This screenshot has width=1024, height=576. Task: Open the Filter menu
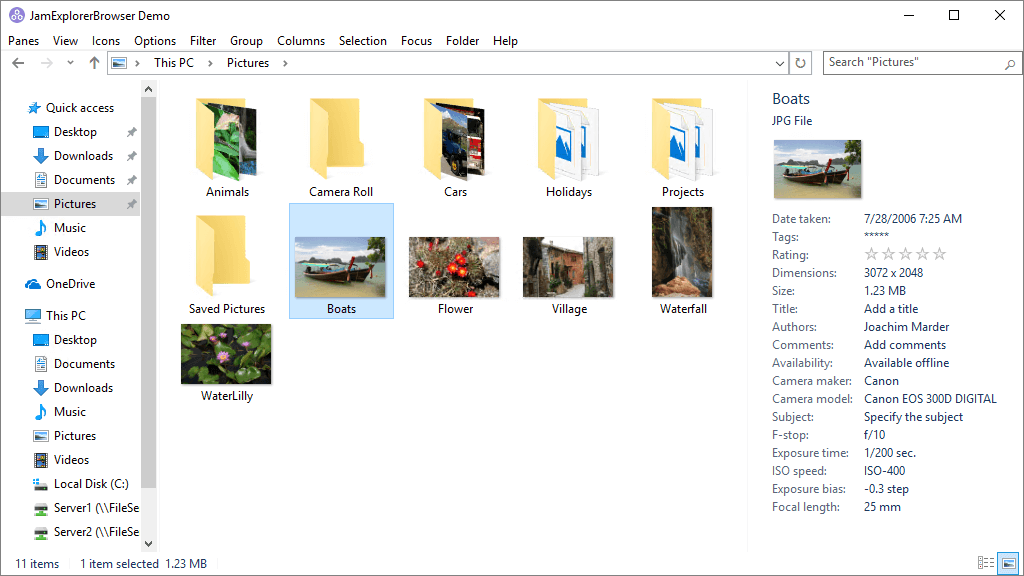click(203, 41)
